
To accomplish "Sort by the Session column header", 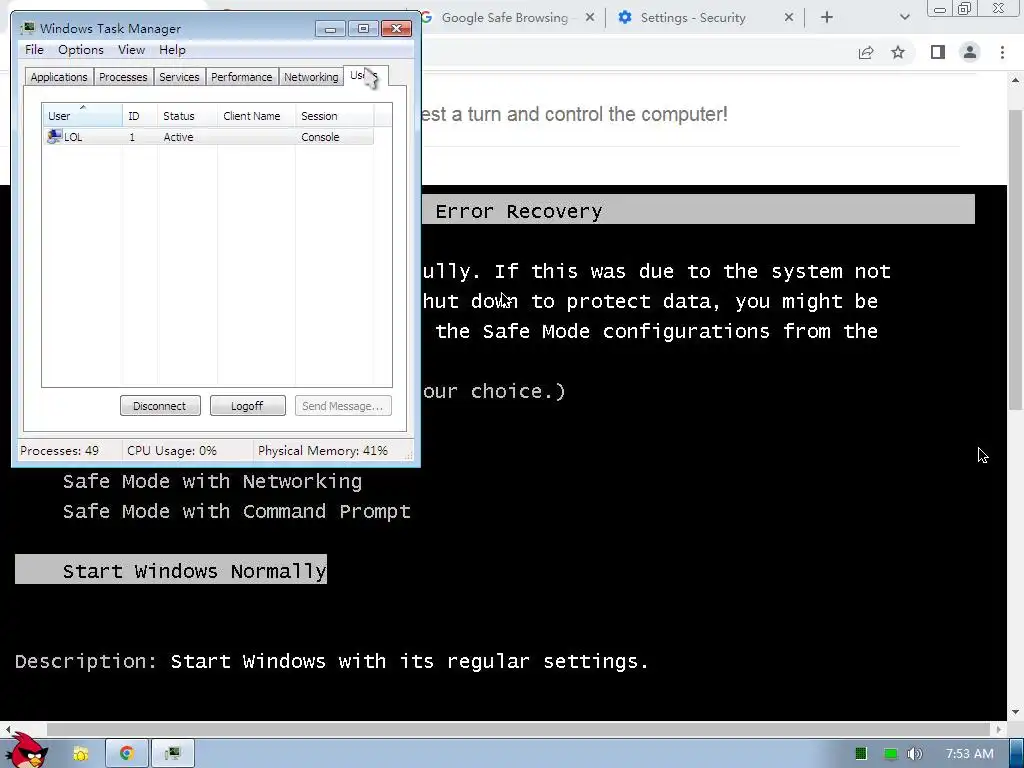I will point(334,116).
